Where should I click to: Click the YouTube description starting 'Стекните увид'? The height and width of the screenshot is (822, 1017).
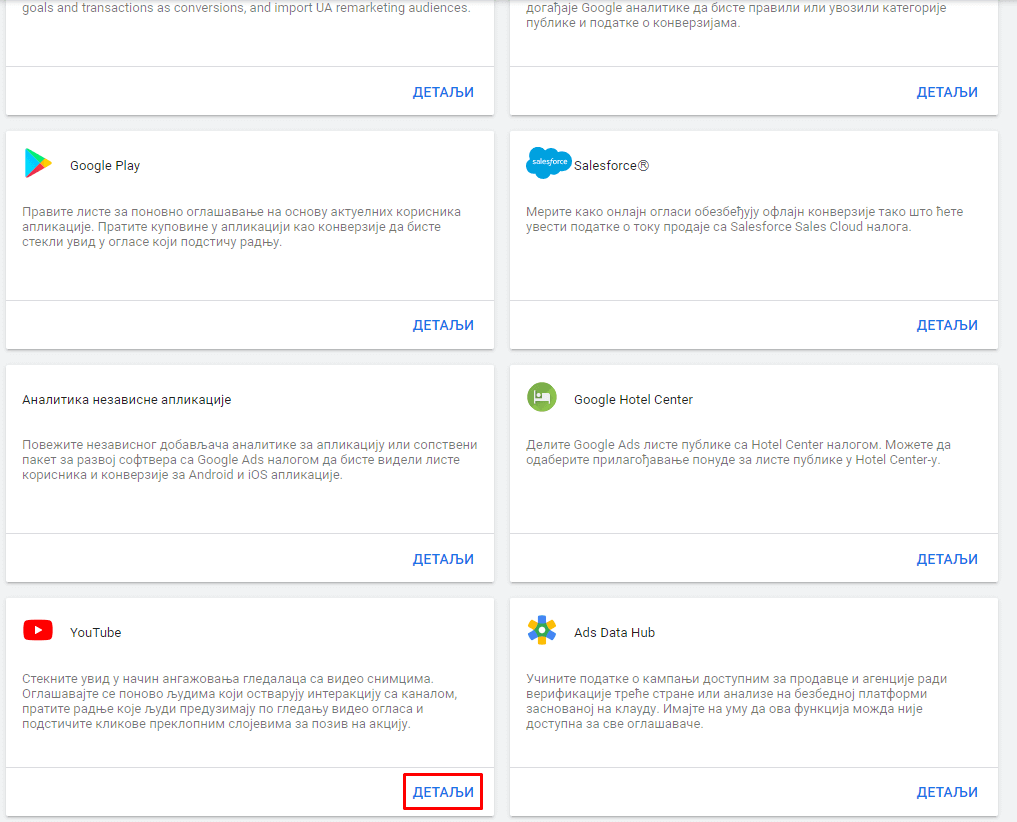coord(240,701)
